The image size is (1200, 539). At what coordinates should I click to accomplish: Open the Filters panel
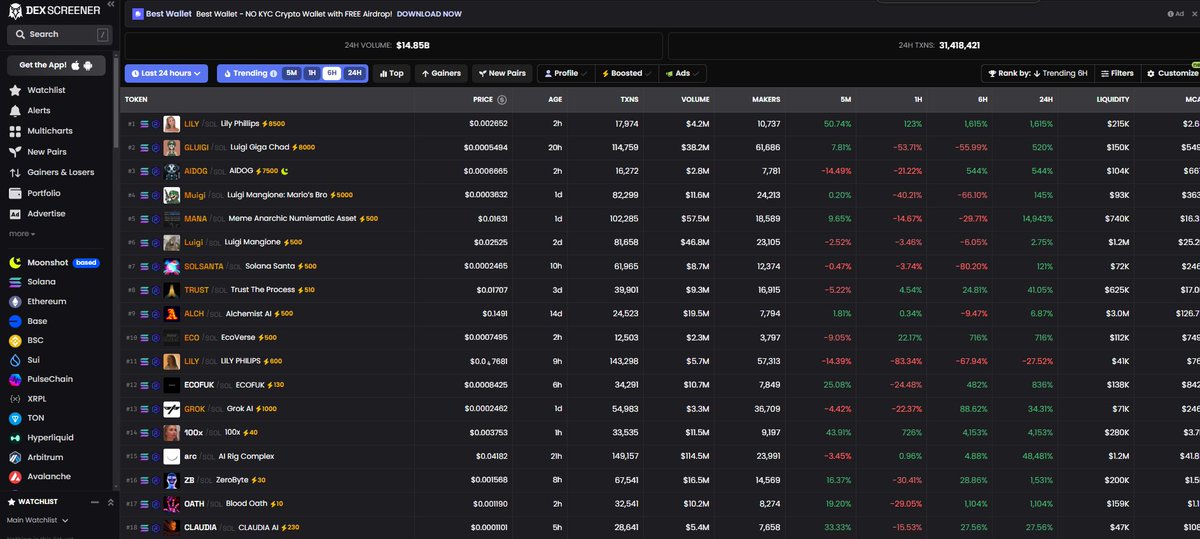pos(1116,73)
